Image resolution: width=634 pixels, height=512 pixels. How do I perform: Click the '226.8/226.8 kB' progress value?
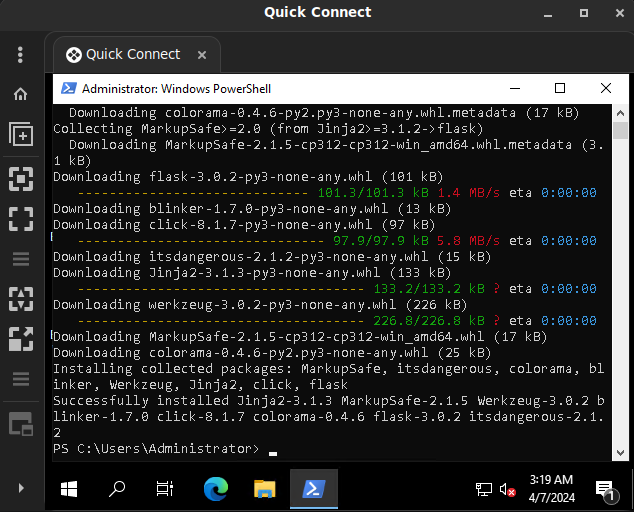[429, 321]
